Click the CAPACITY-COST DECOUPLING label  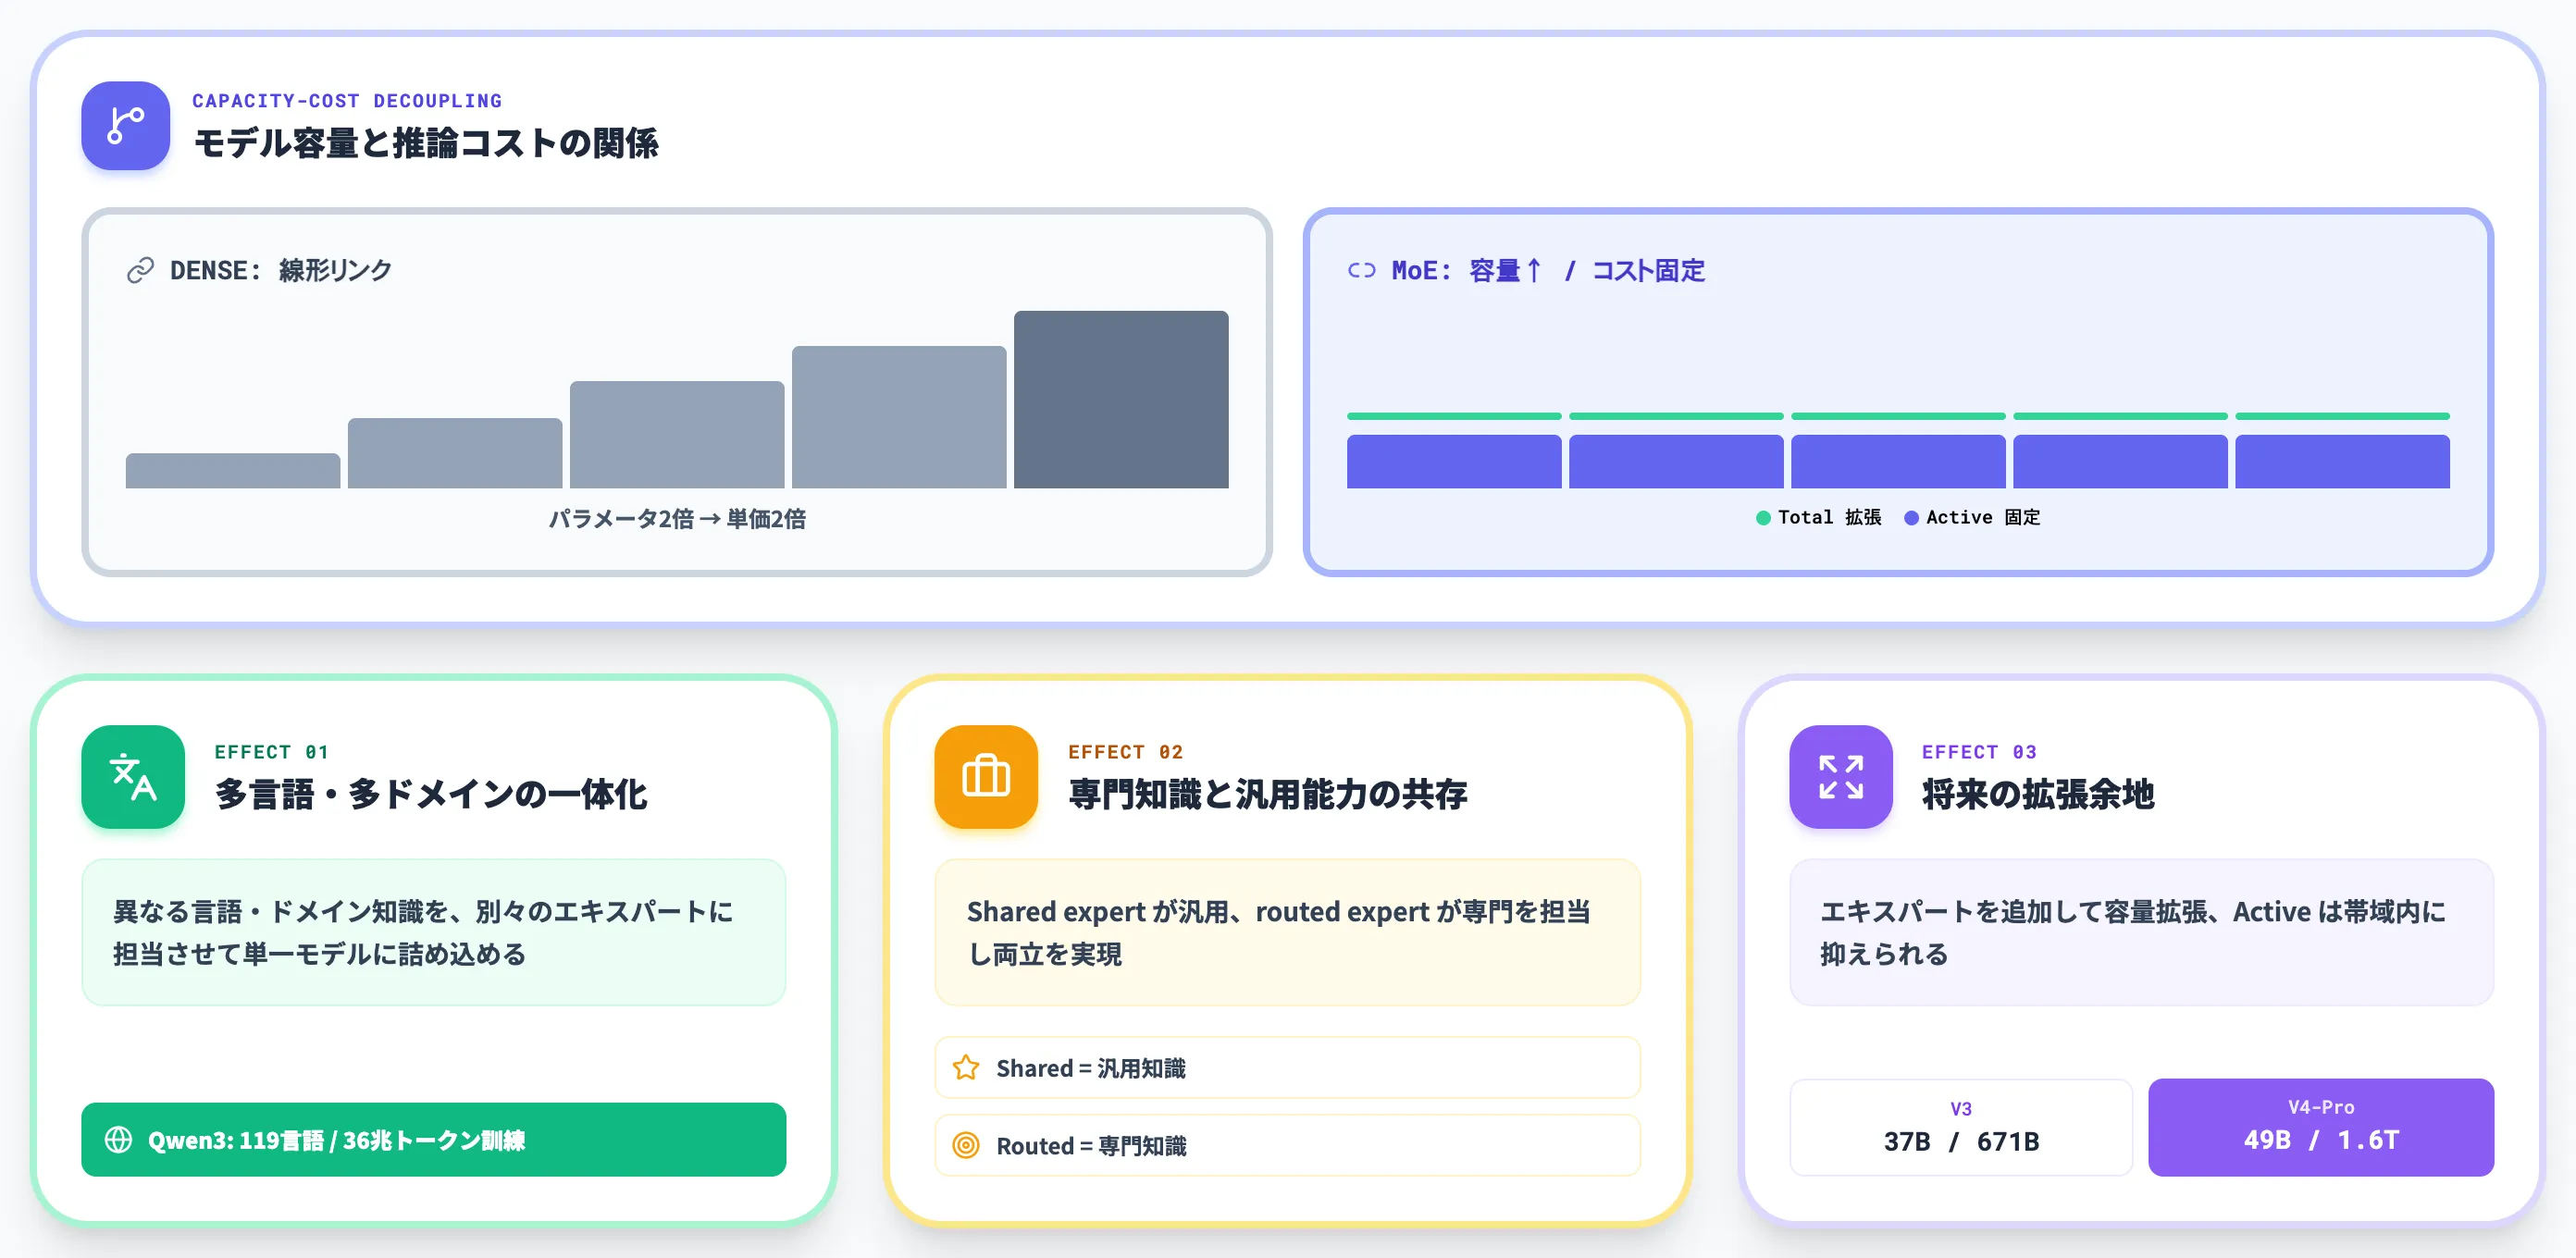tap(347, 101)
